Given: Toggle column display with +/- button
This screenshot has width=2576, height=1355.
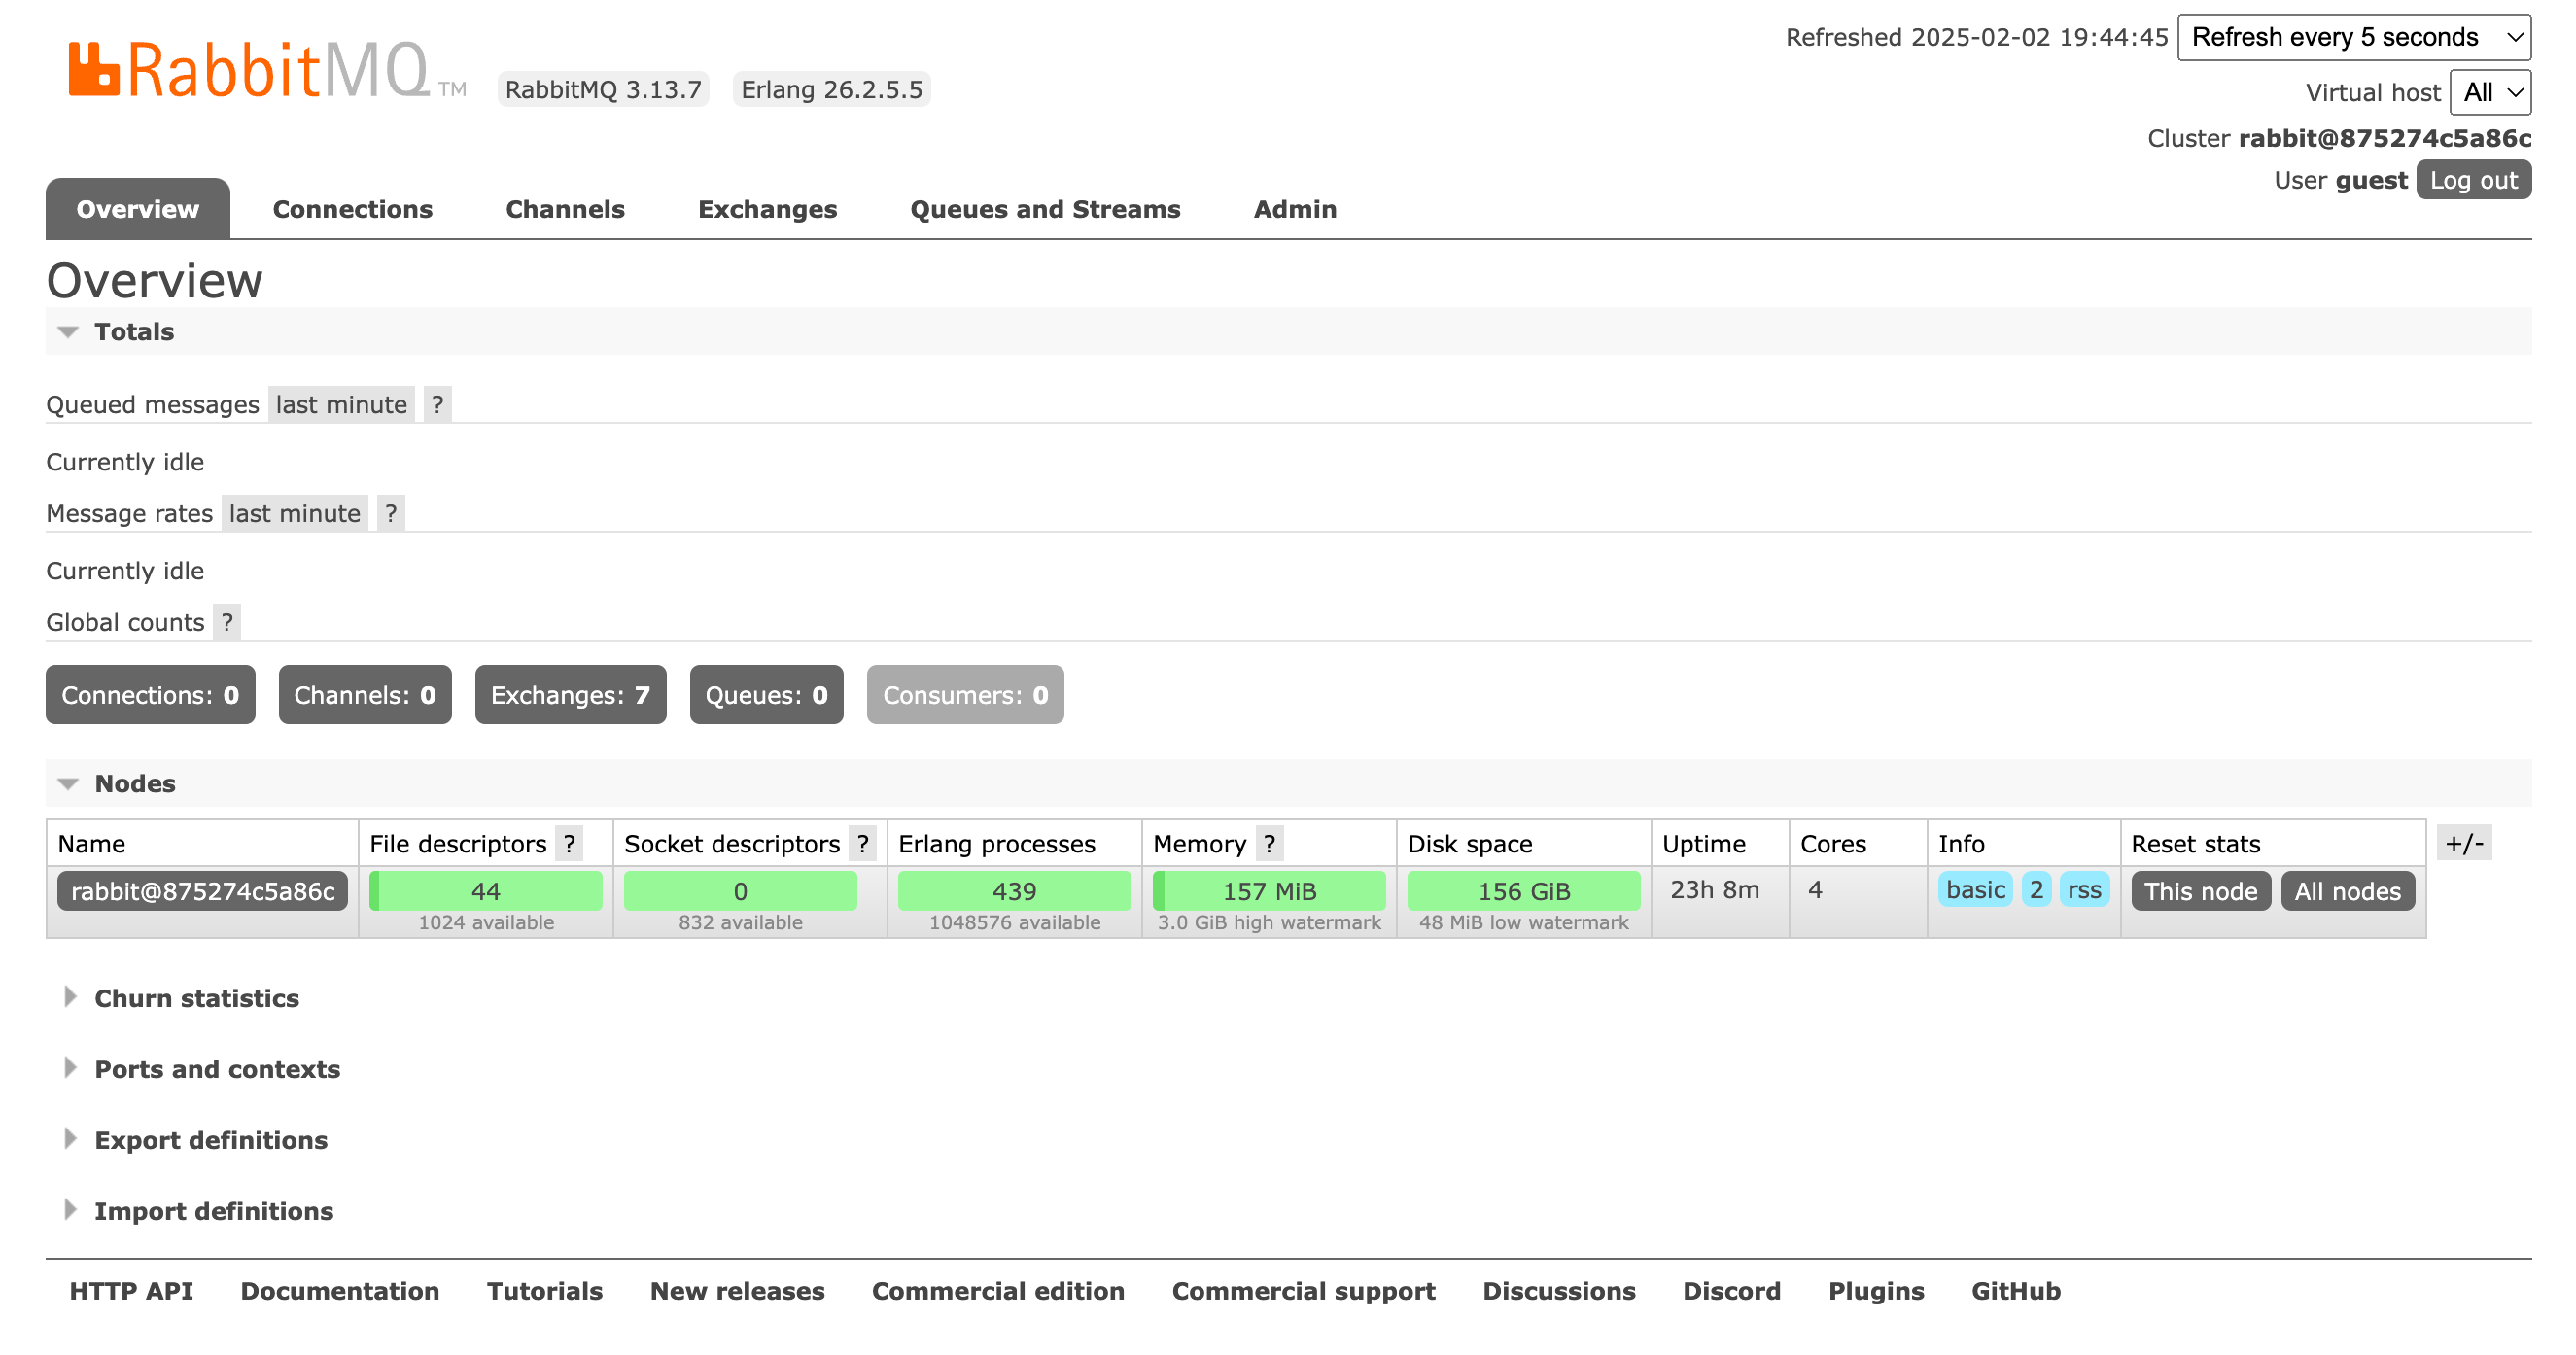Looking at the screenshot, I should point(2465,844).
